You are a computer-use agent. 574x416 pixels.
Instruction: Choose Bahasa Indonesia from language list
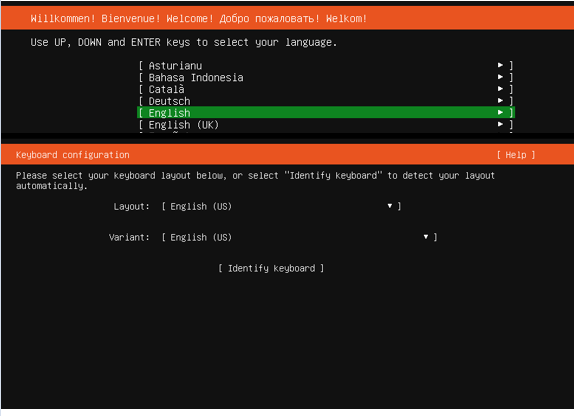326,77
